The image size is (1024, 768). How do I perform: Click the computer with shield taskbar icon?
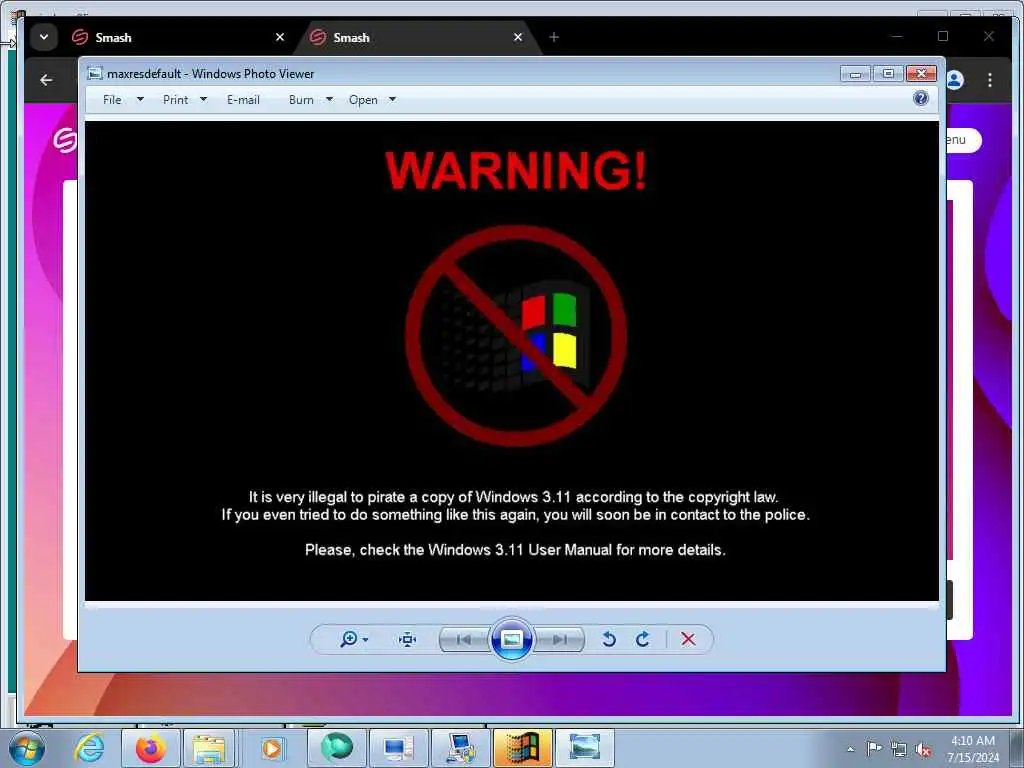pyautogui.click(x=461, y=748)
